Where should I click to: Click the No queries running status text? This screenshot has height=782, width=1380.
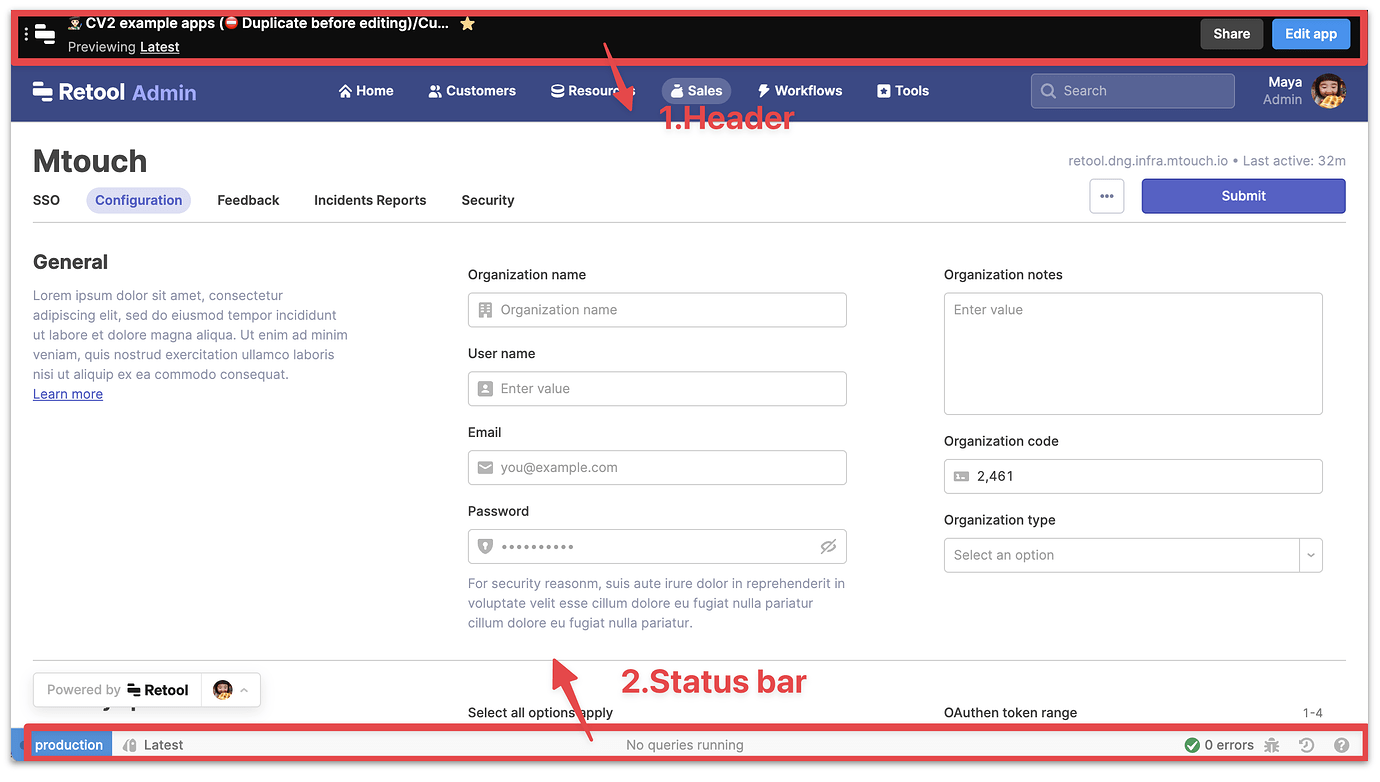pos(685,745)
